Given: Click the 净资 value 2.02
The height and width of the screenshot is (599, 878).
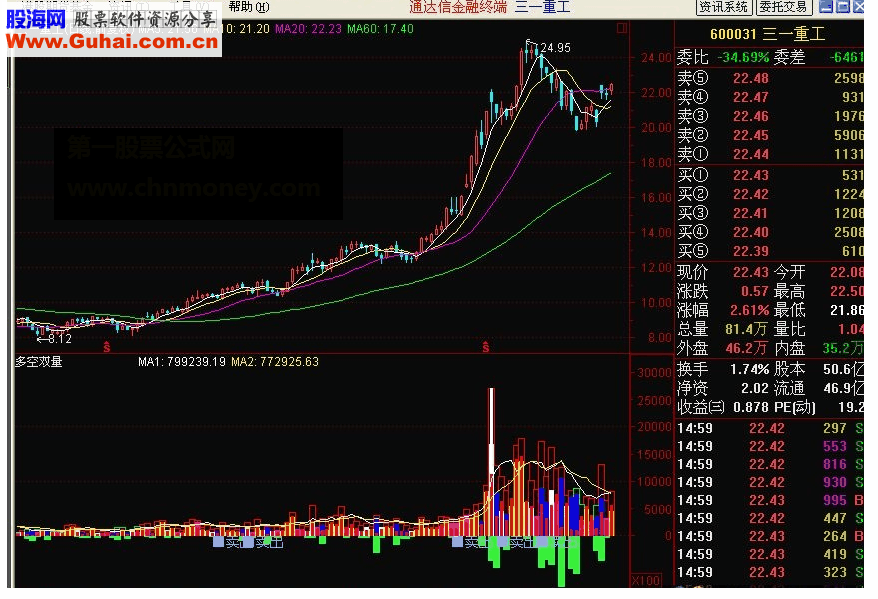Looking at the screenshot, I should (x=755, y=389).
